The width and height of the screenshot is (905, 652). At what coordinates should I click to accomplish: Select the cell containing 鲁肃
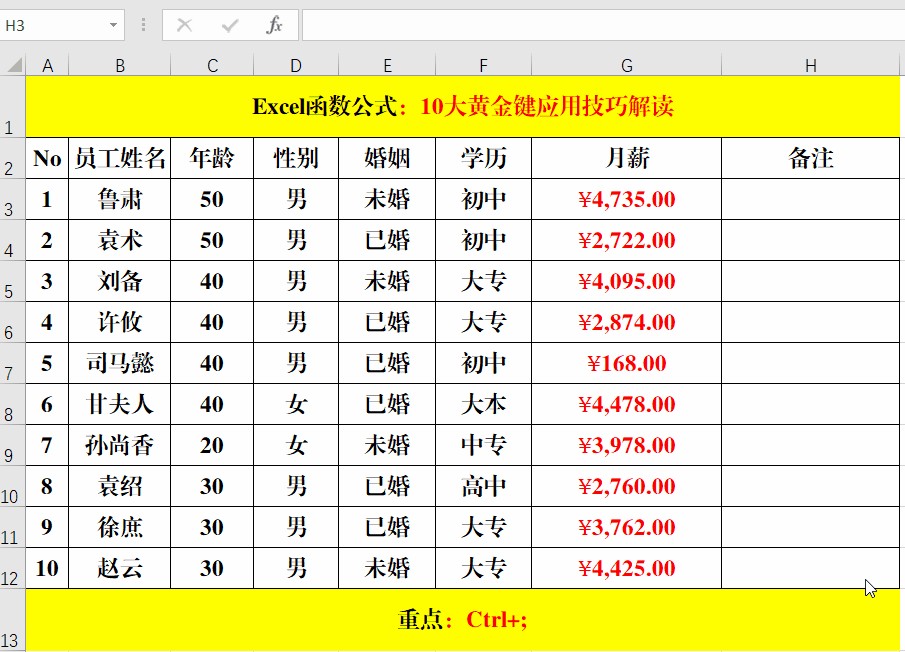point(119,199)
